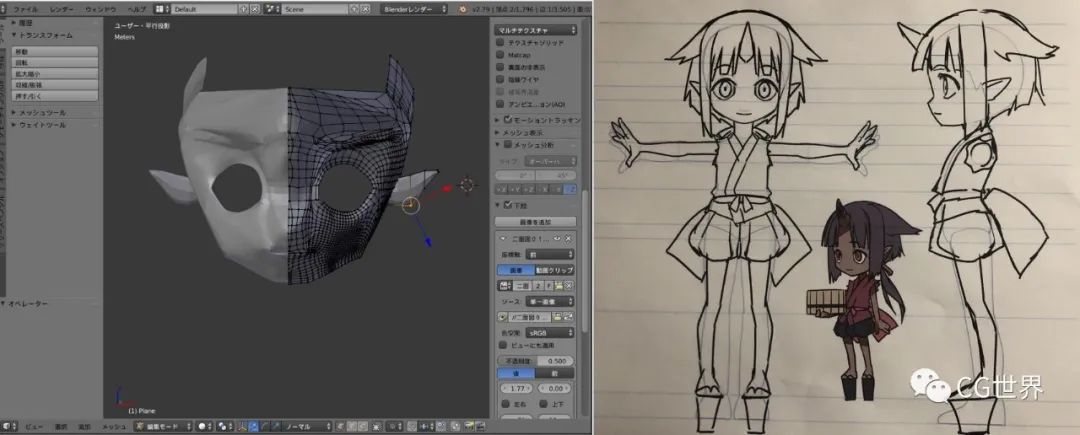1080x435 pixels.
Task: Click the 画像を追加 button
Action: (536, 222)
